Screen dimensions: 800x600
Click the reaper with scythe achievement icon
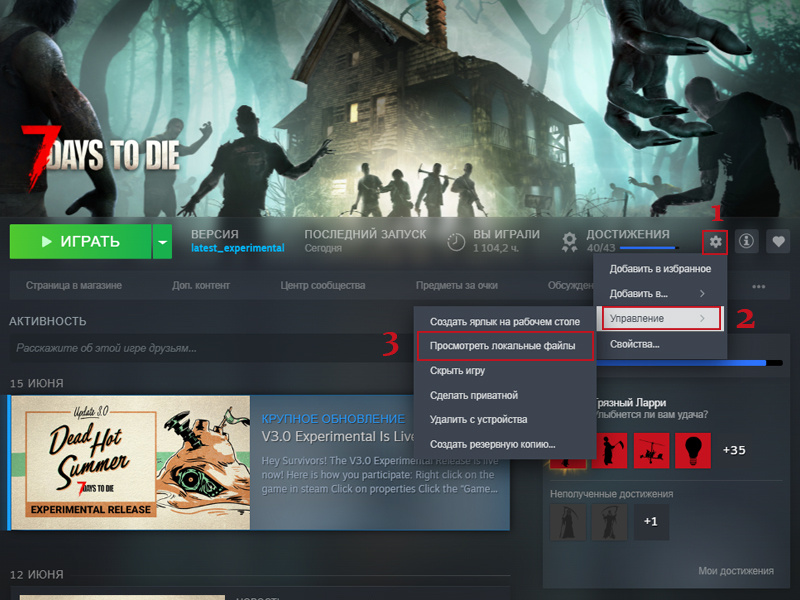tap(610, 451)
